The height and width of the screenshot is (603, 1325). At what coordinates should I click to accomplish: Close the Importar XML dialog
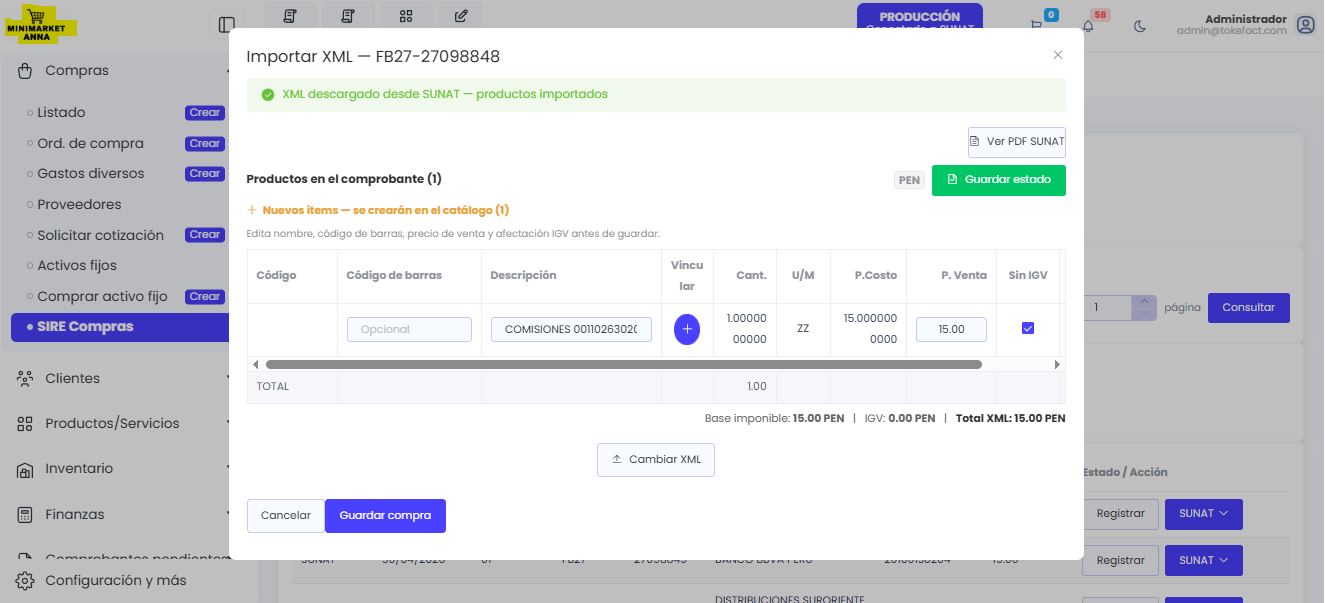pos(1058,55)
